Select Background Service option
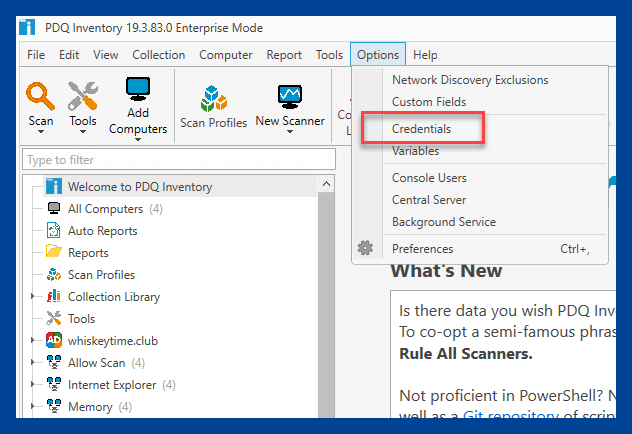This screenshot has height=434, width=632. [444, 222]
